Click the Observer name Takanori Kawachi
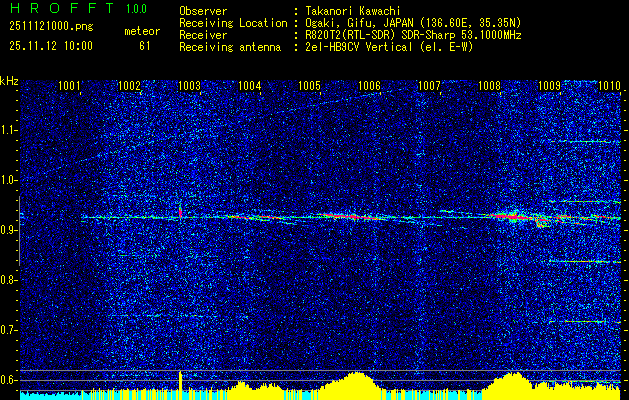This screenshot has width=629, height=400. tap(352, 12)
